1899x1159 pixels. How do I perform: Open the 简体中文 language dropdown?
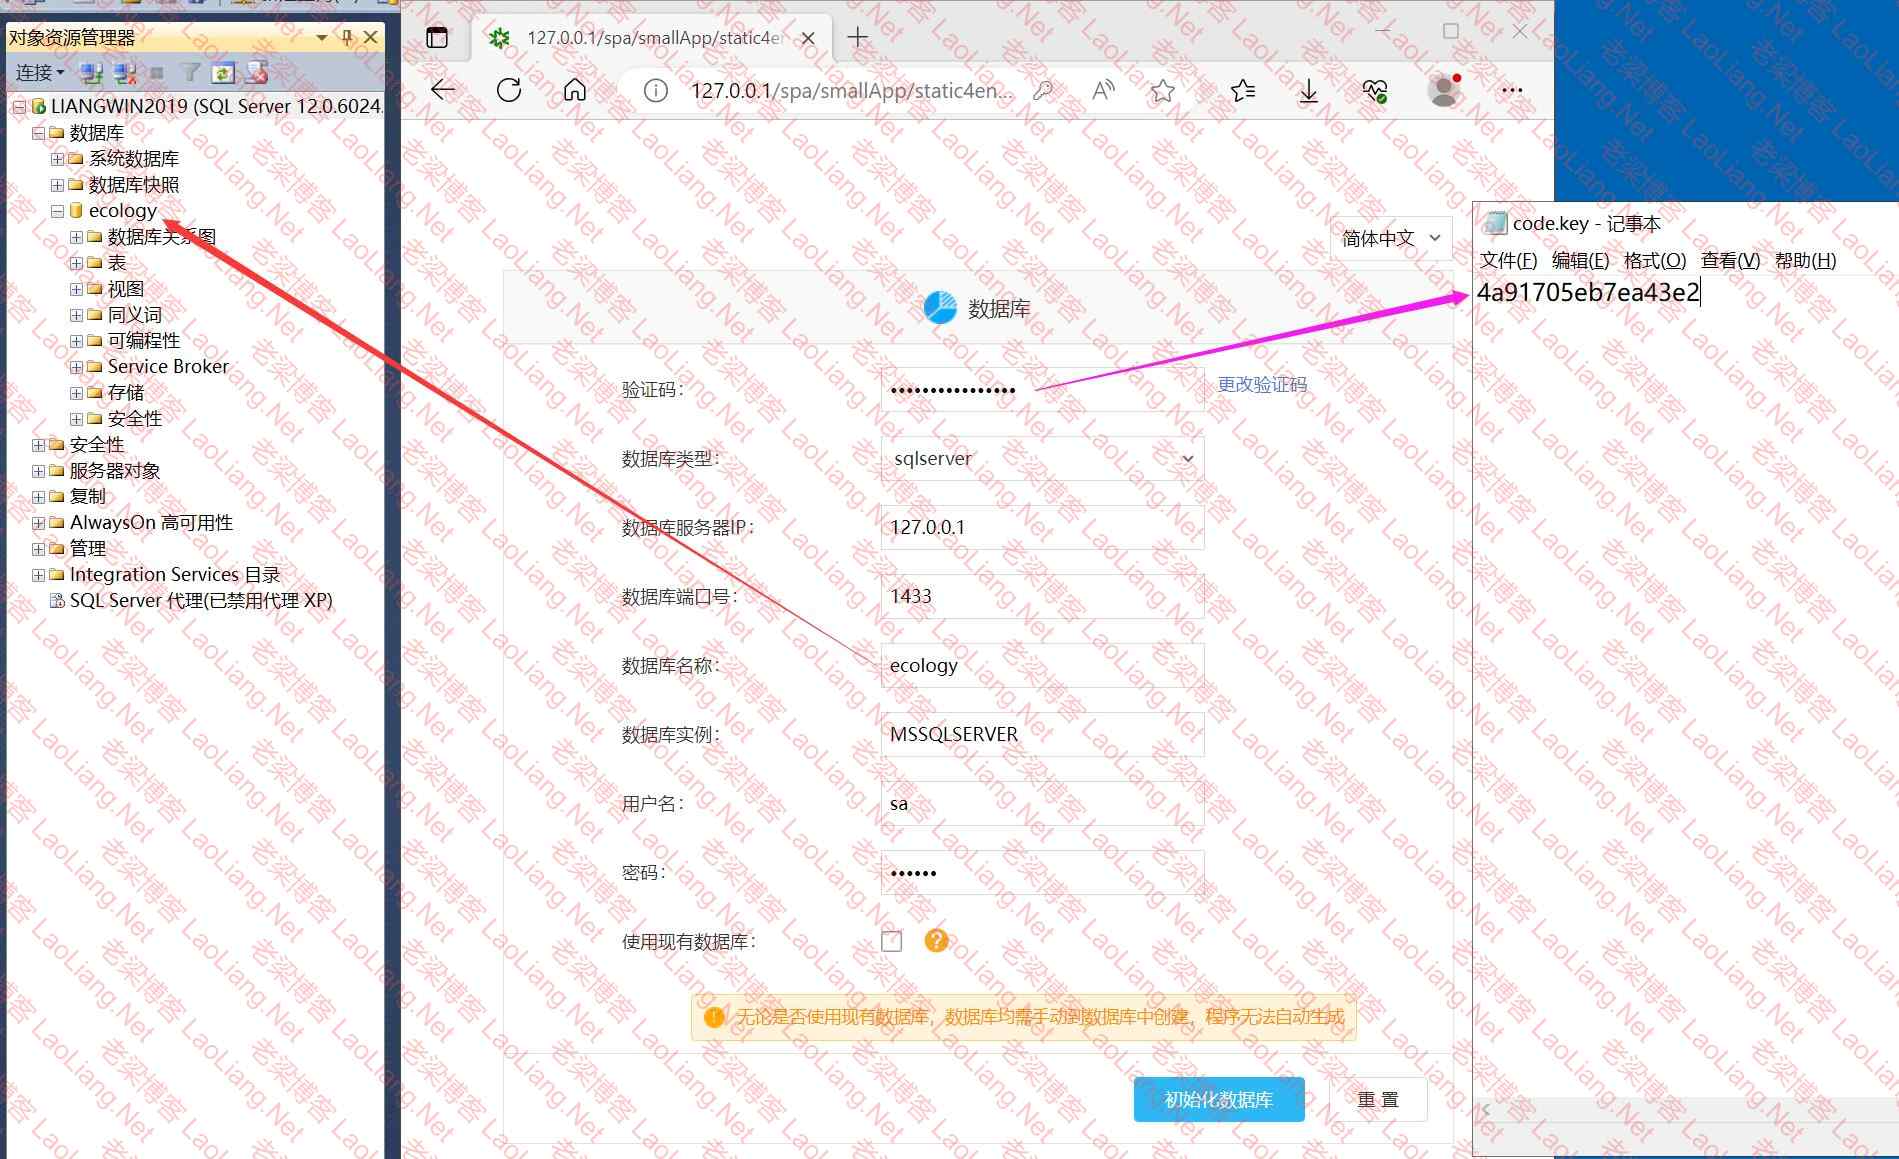click(x=1390, y=238)
